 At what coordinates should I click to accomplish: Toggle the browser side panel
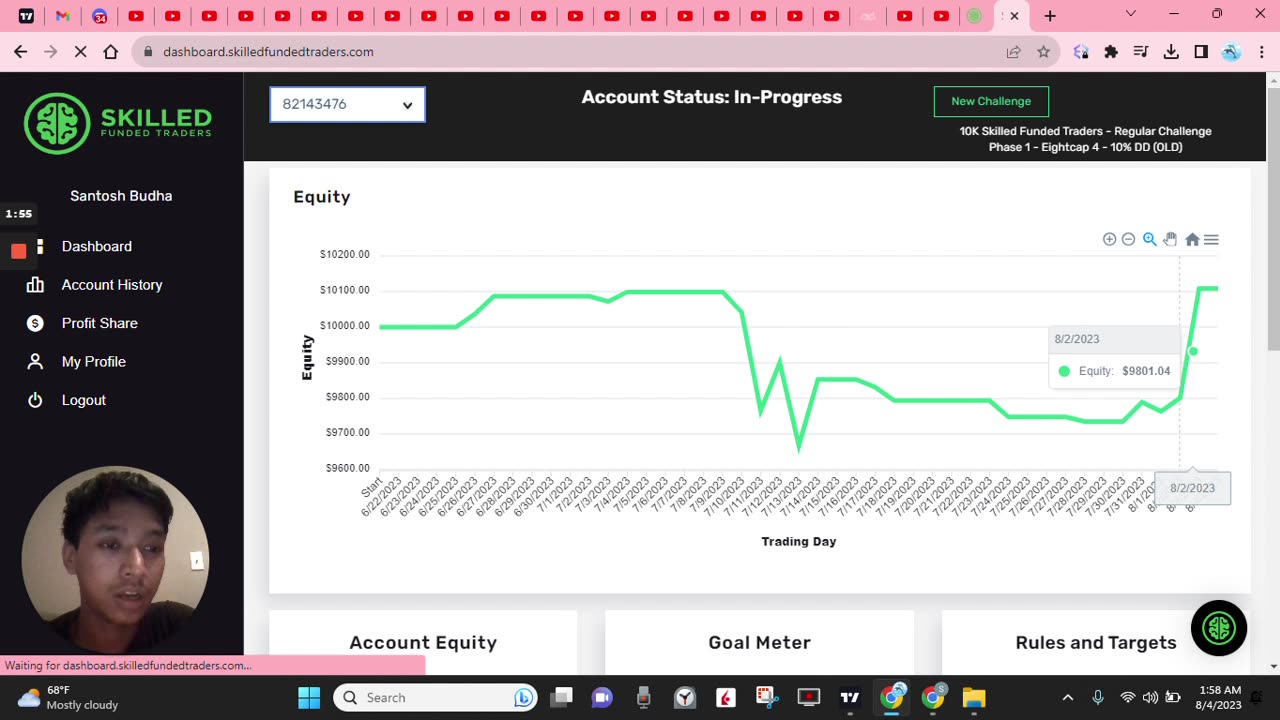click(x=1201, y=52)
